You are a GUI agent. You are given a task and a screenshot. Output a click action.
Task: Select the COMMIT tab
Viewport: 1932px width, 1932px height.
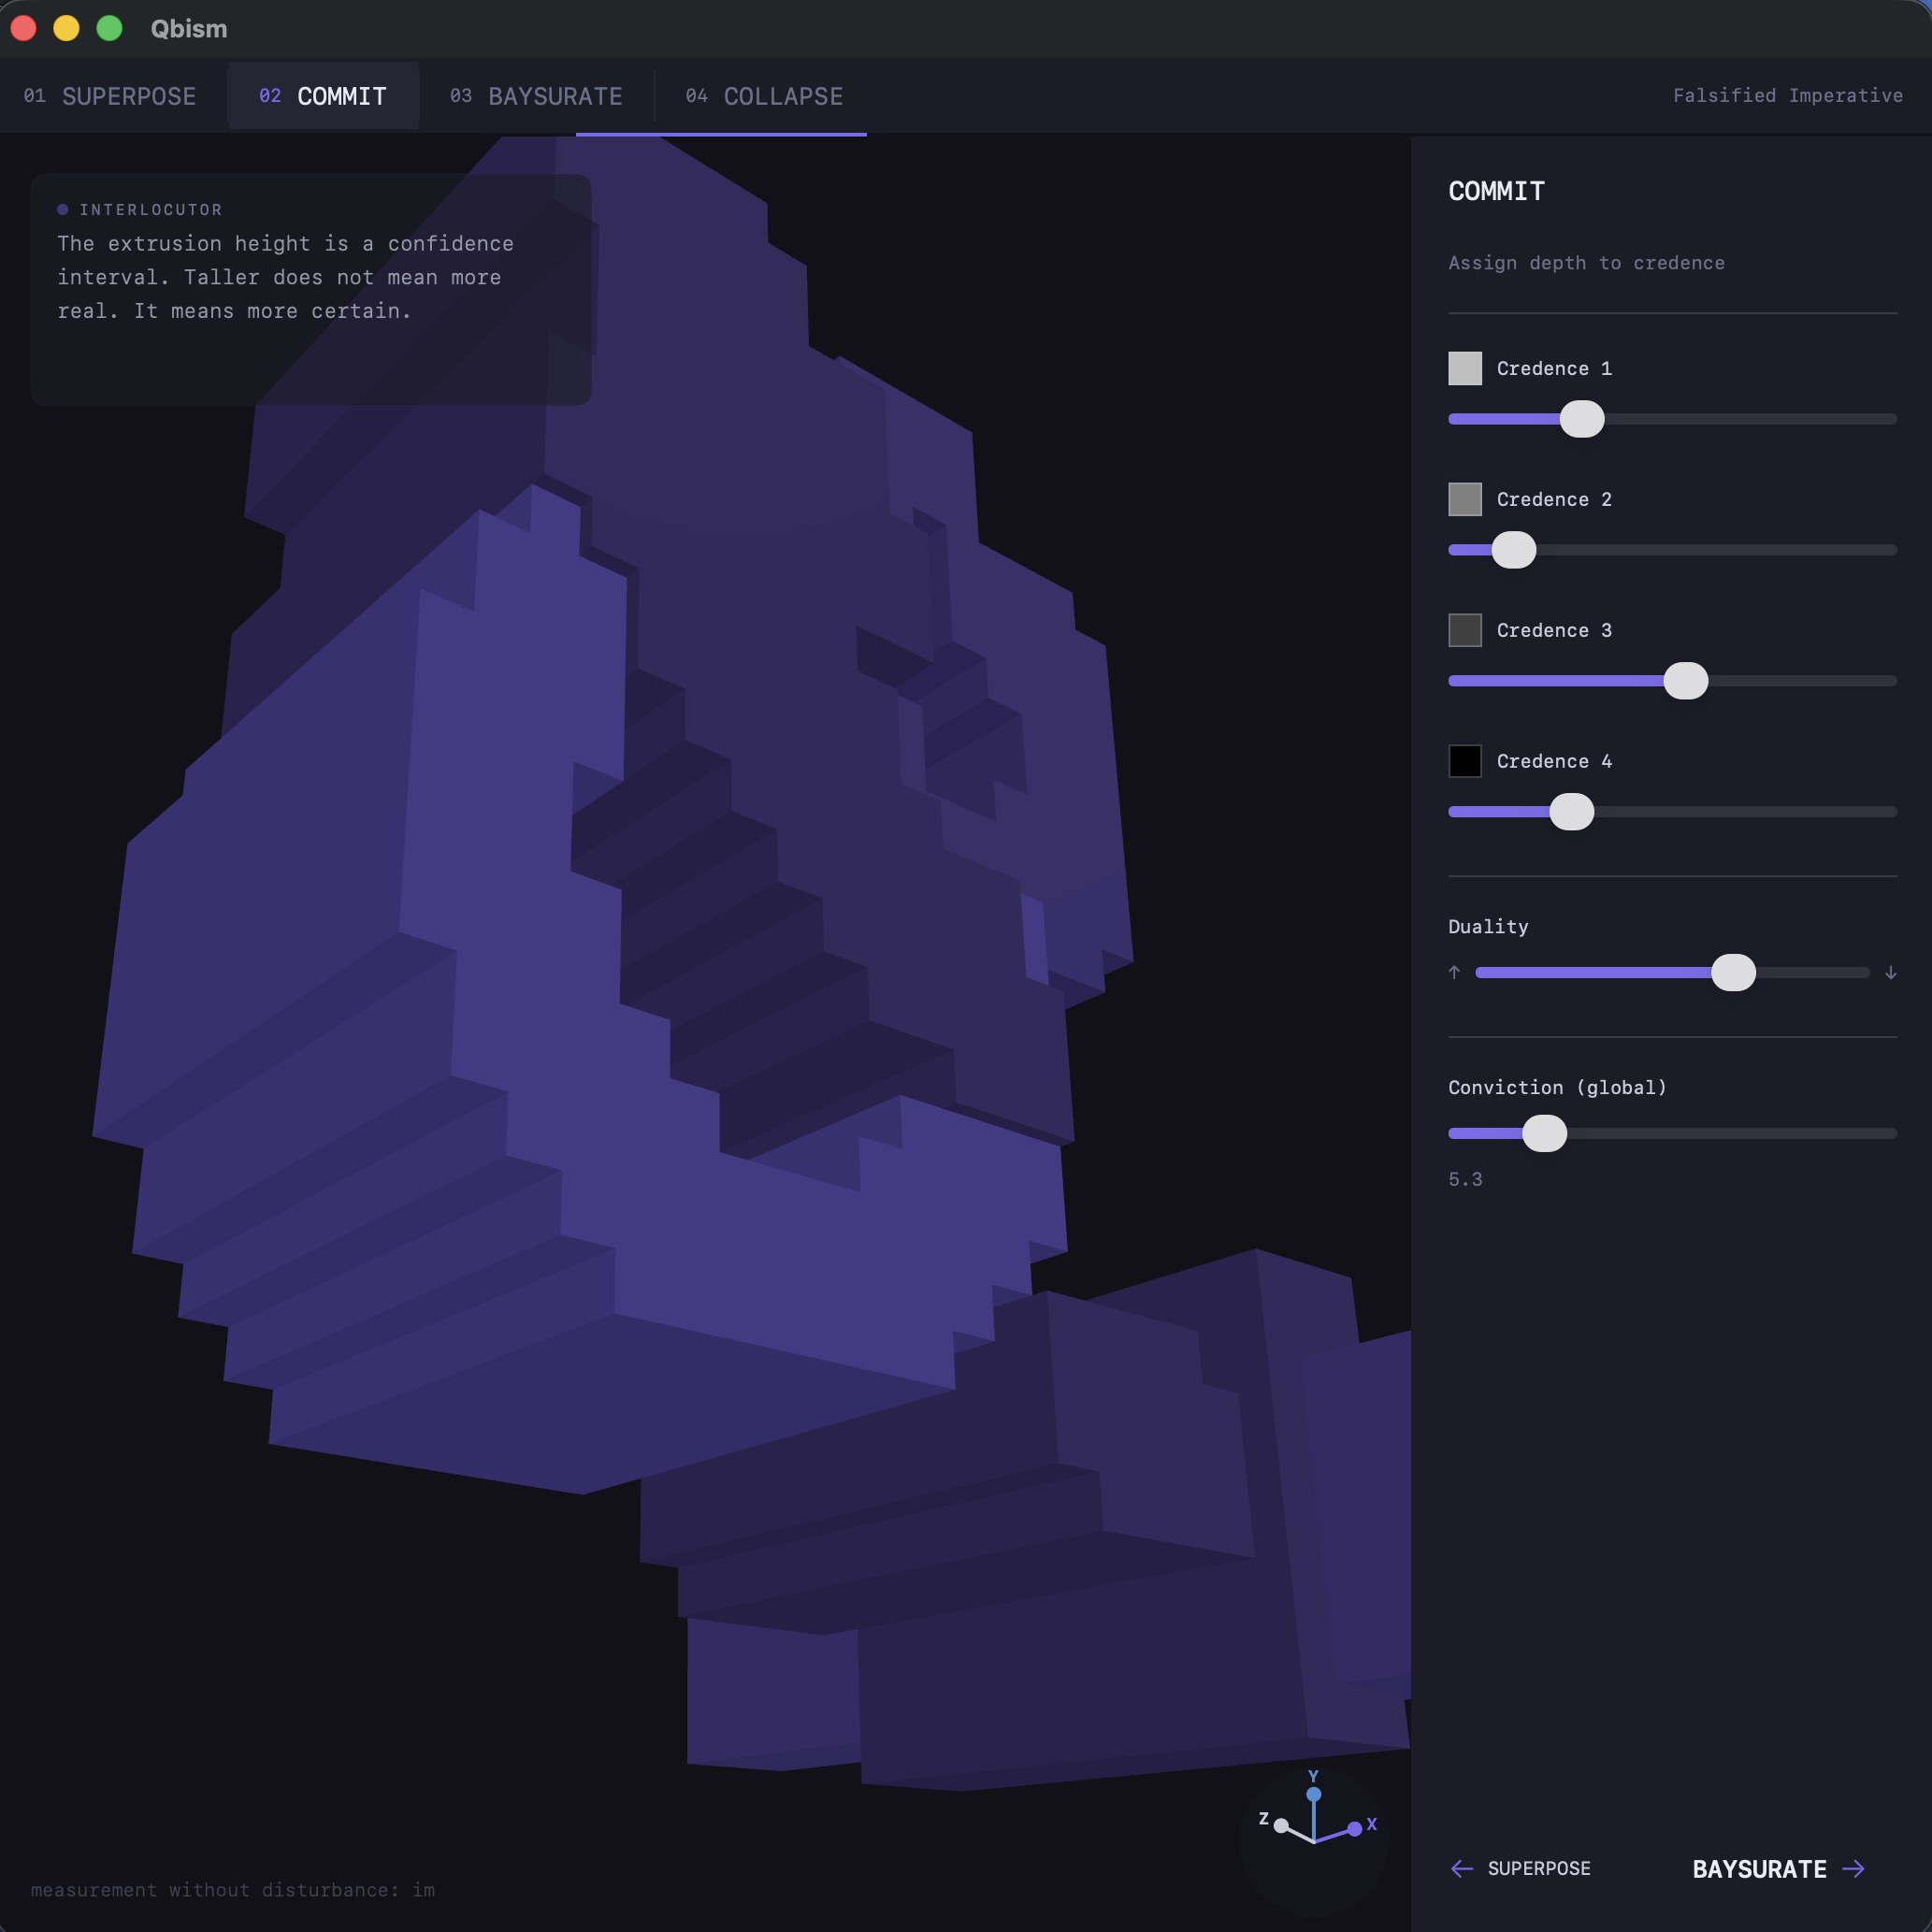[x=323, y=96]
